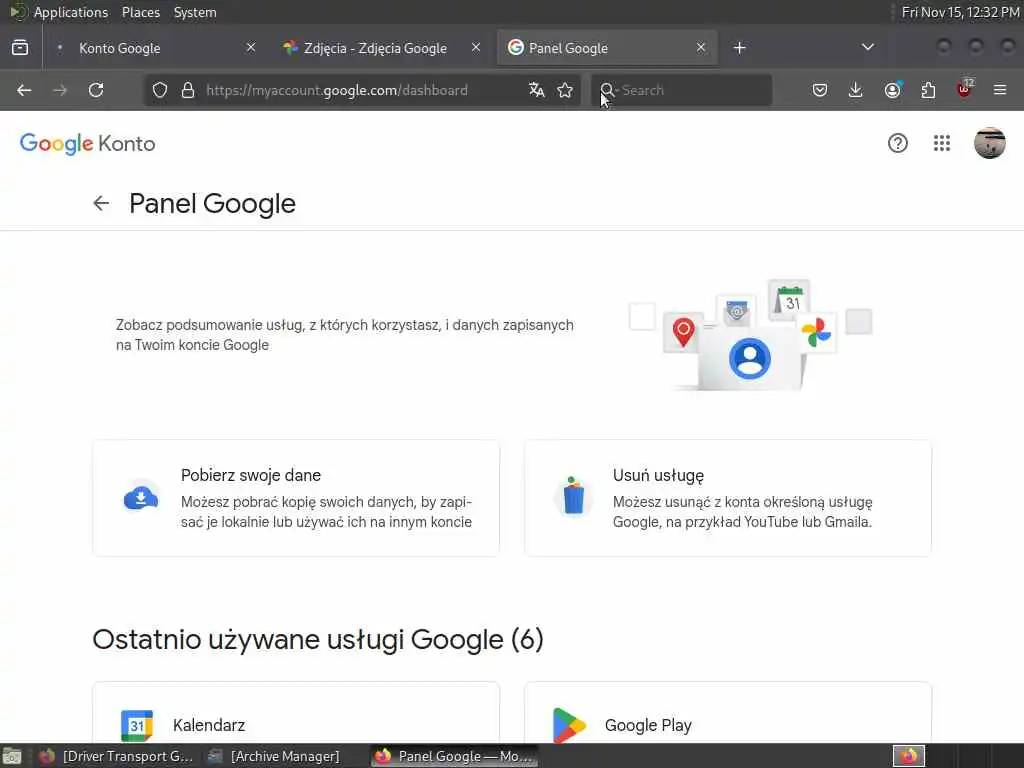Click the Firefox tray icon in the bottom panel
This screenshot has height=768, width=1024.
point(909,756)
